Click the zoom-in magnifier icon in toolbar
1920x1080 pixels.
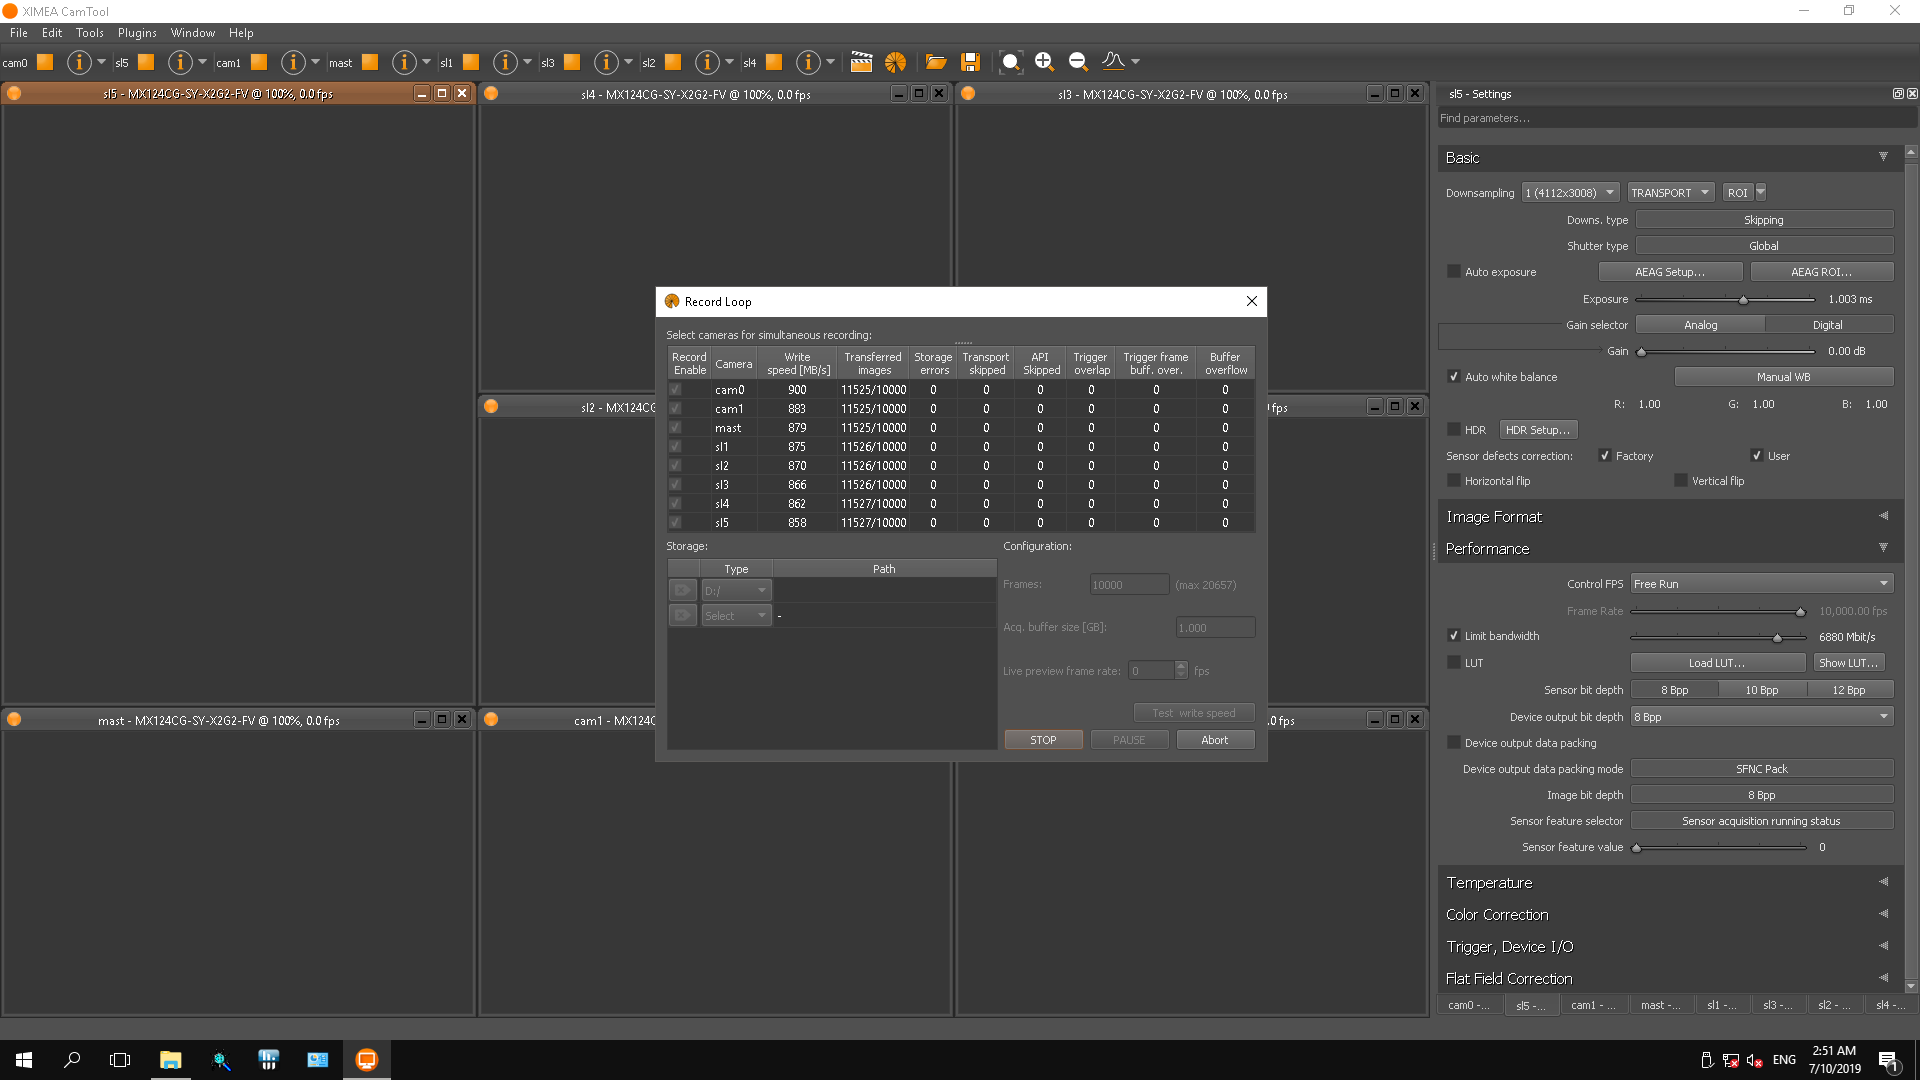(1044, 61)
